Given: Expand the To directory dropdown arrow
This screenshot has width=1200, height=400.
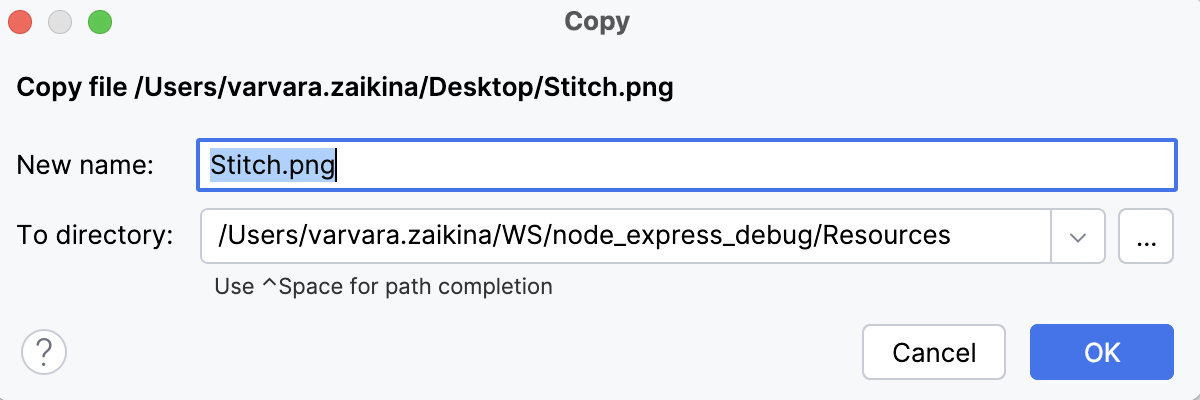Looking at the screenshot, I should pos(1077,237).
